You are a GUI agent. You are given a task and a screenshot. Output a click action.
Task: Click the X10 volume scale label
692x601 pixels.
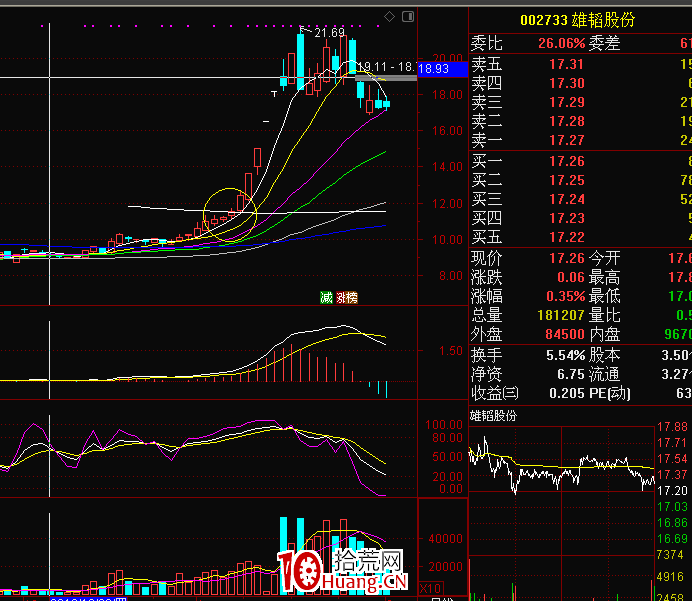pos(431,588)
